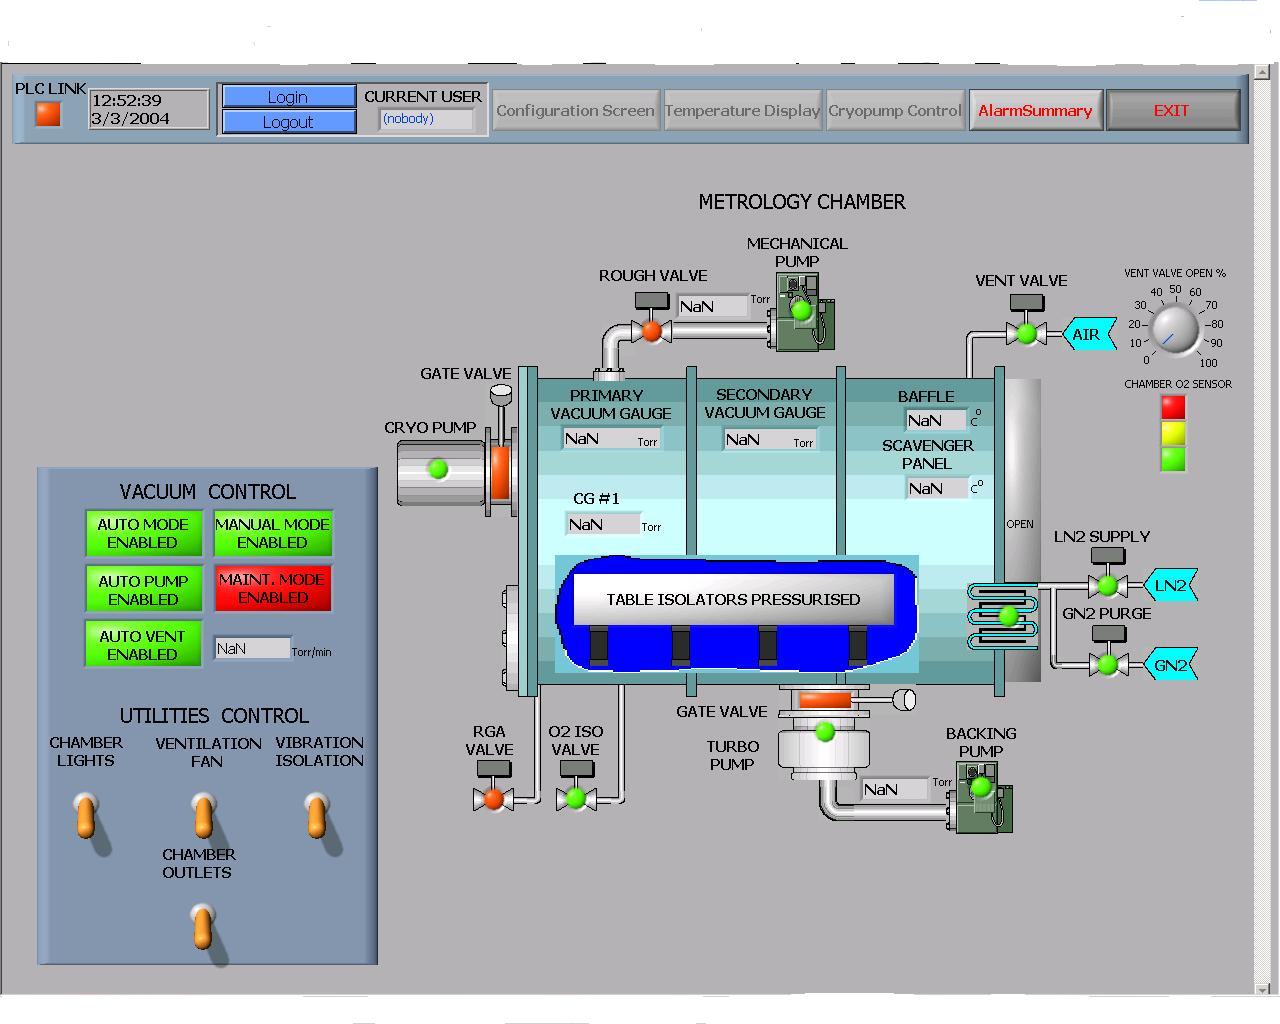The image size is (1280, 1024).
Task: Click the Torr/min rate input field
Action: click(x=252, y=648)
